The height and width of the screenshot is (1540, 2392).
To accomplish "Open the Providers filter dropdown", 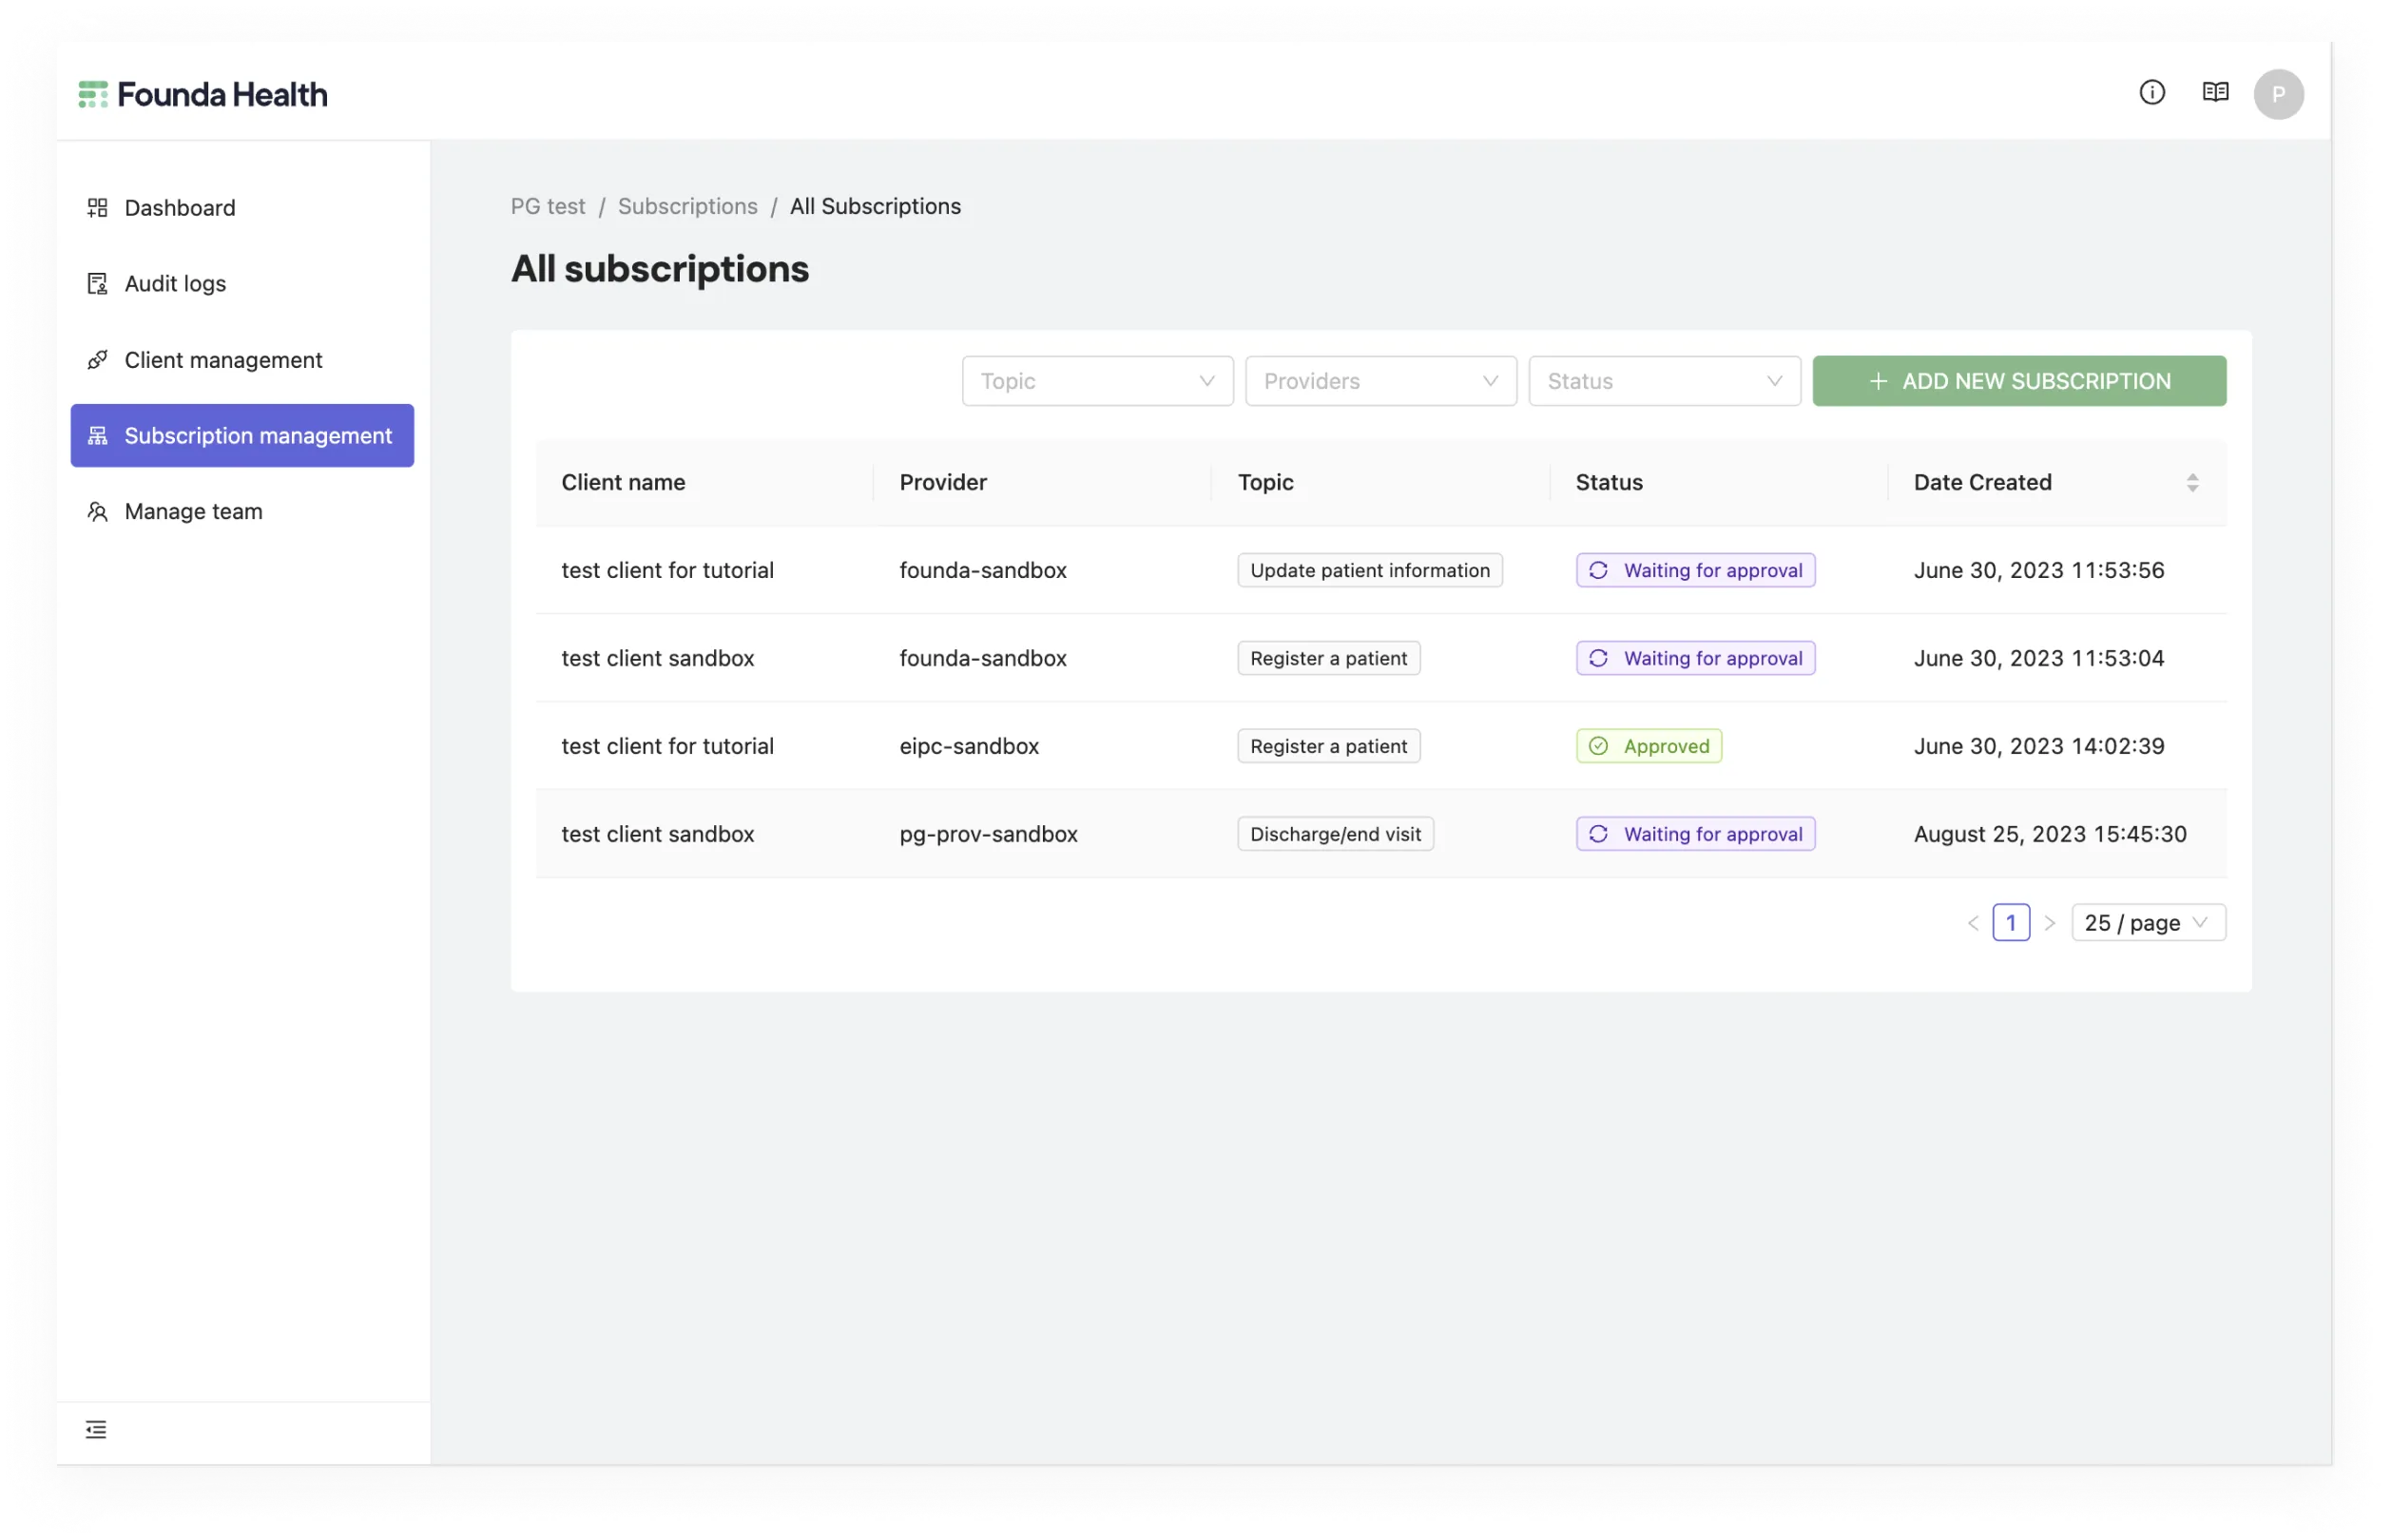I will tap(1381, 381).
